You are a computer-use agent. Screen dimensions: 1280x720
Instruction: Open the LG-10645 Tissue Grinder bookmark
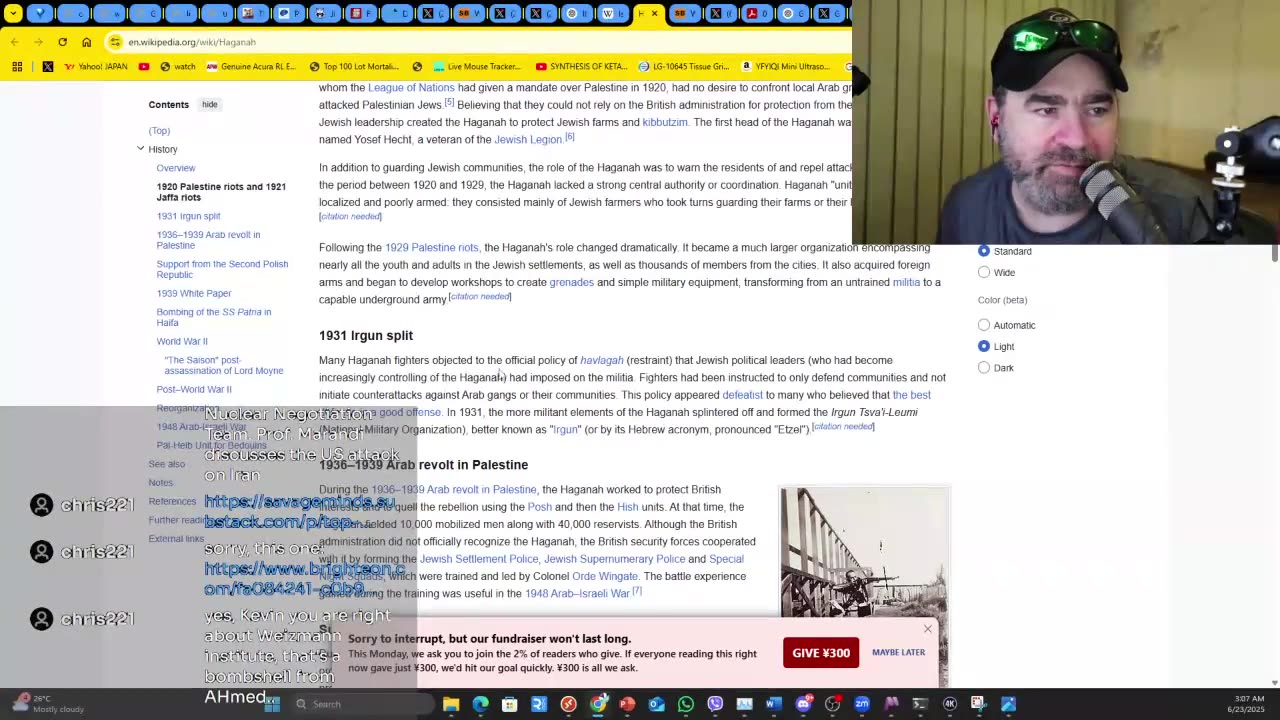(684, 67)
